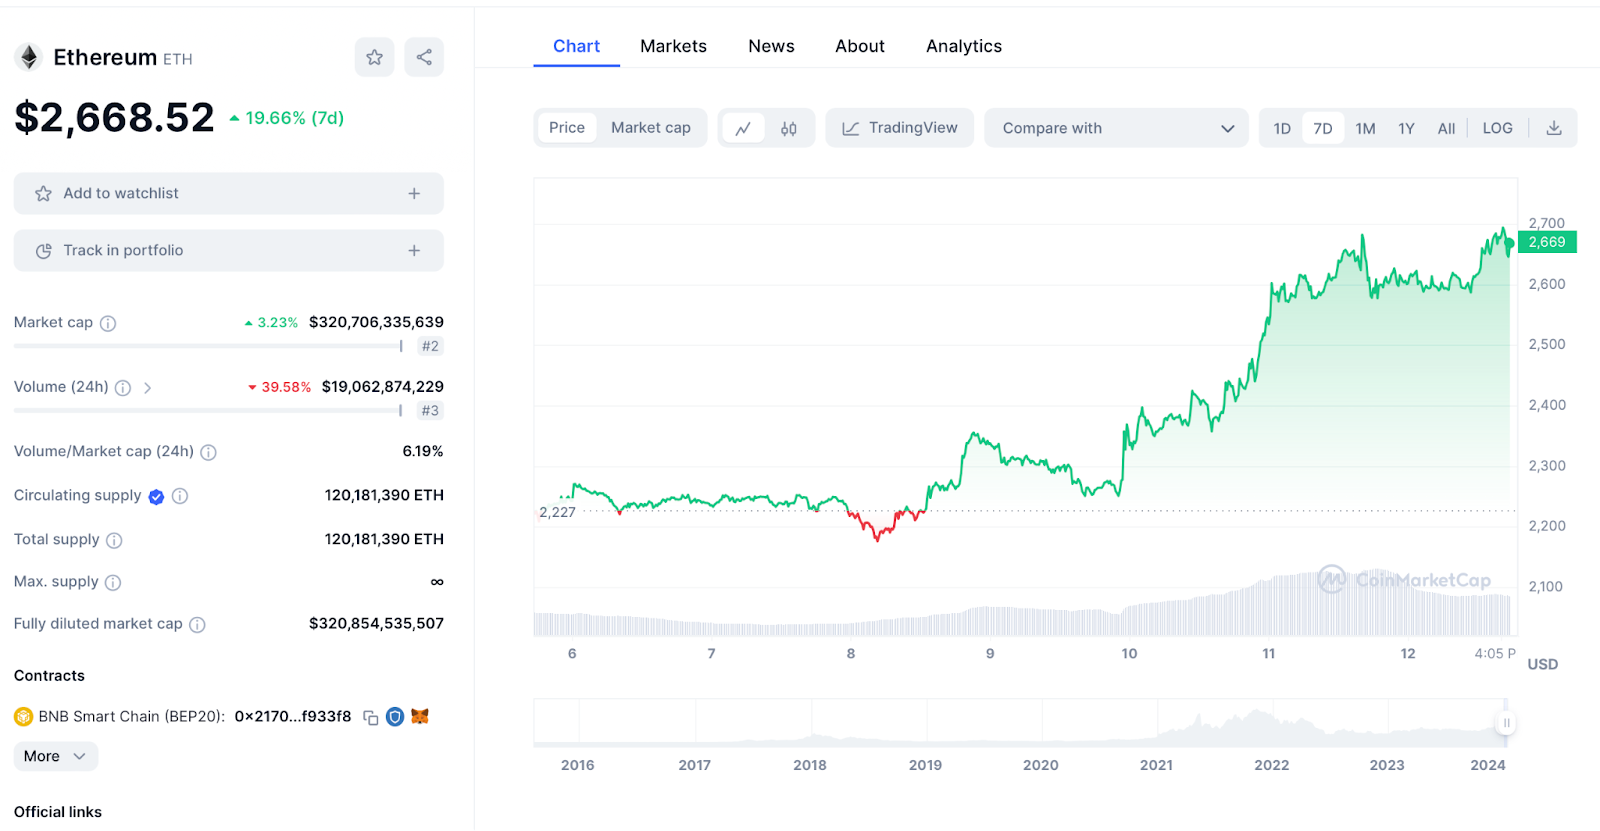Click the 2,227 baseline price label

[557, 513]
